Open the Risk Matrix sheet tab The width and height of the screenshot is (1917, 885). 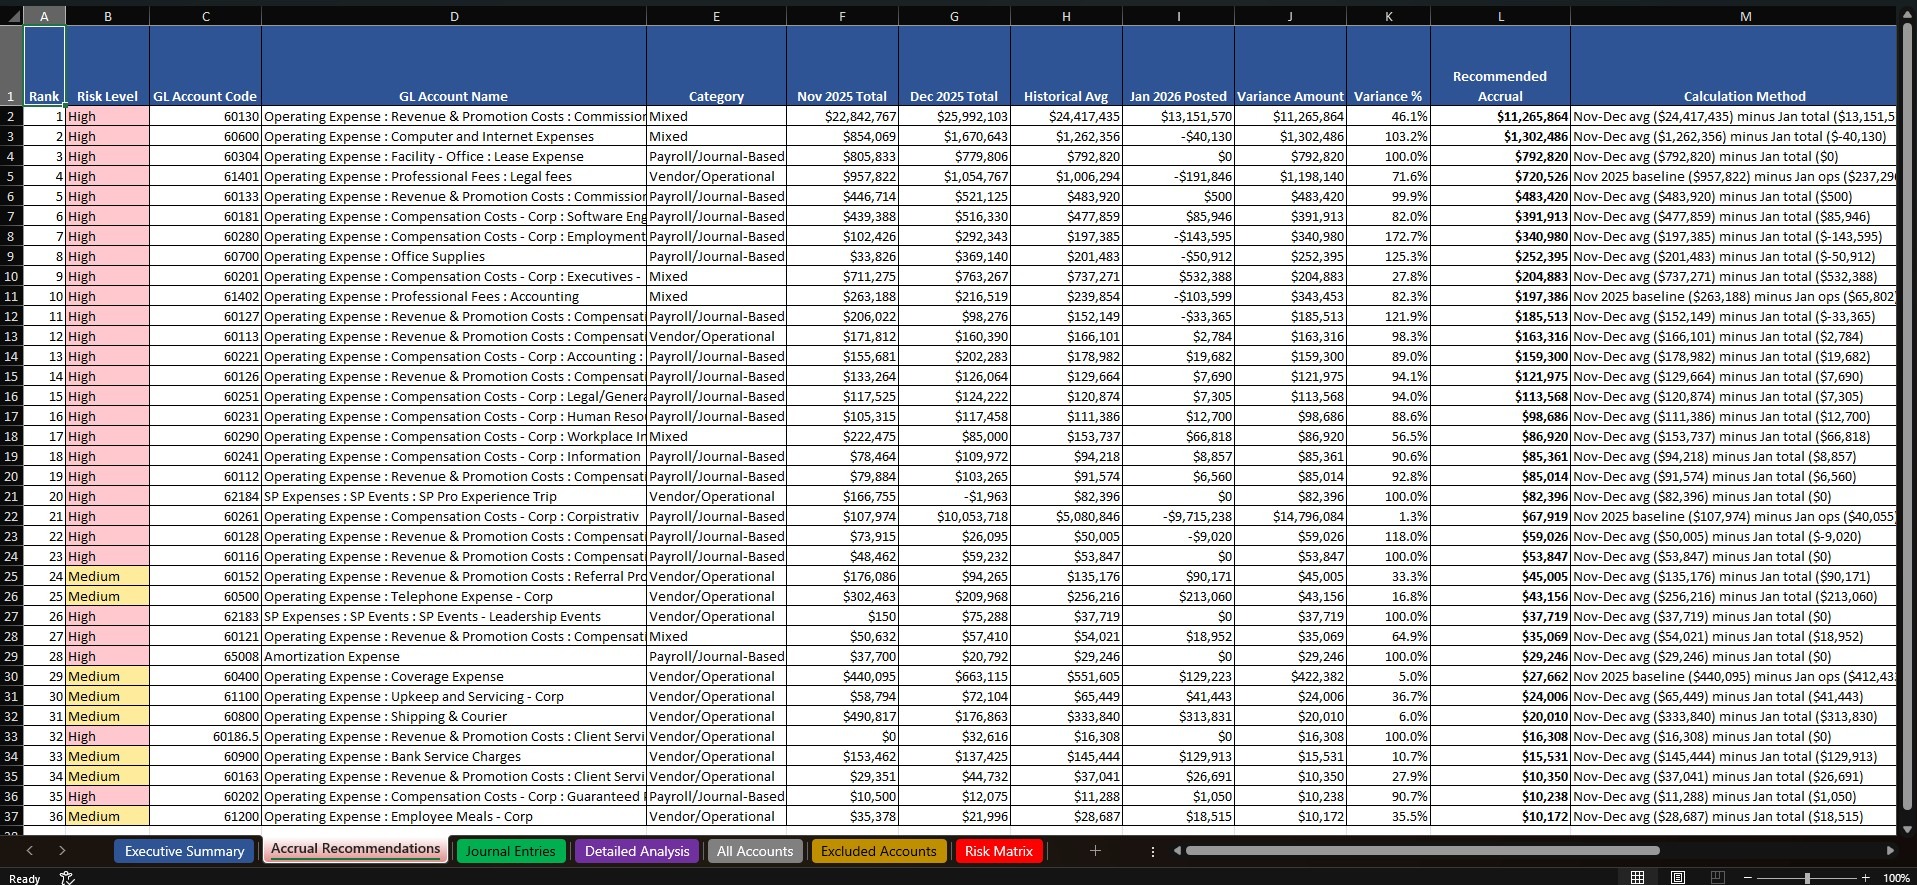[998, 851]
